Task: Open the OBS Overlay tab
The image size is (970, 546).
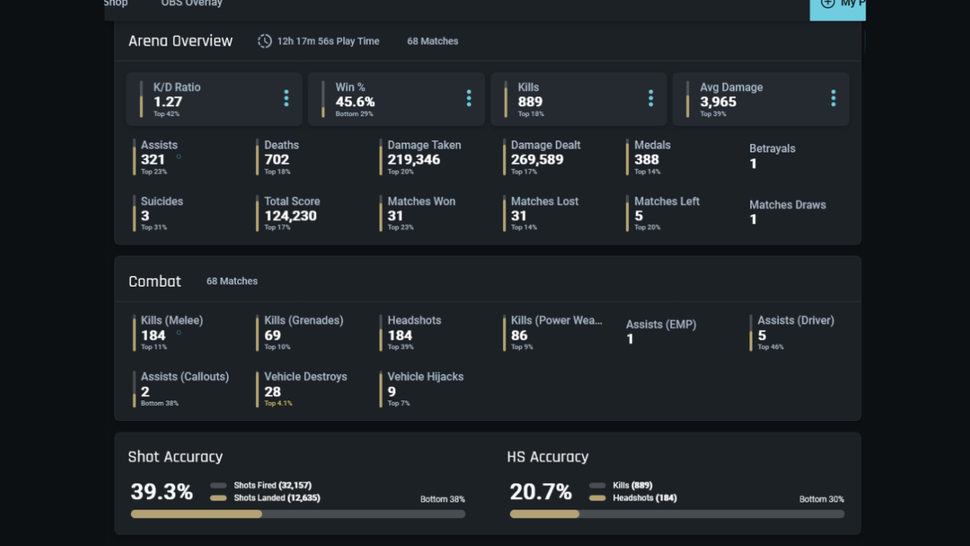Action: click(192, 3)
